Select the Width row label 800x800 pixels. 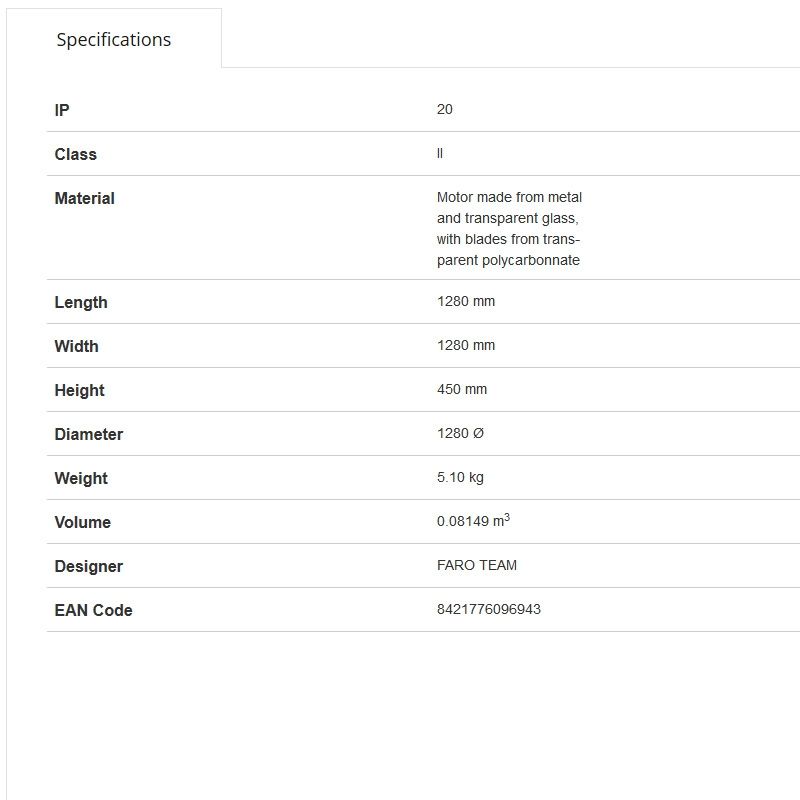click(x=76, y=346)
